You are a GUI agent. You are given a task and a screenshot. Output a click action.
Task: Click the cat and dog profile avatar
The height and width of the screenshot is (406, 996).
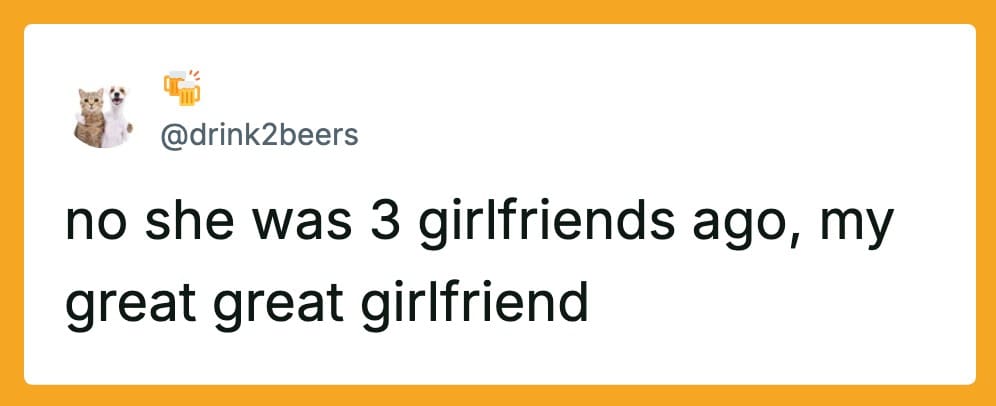click(x=105, y=116)
